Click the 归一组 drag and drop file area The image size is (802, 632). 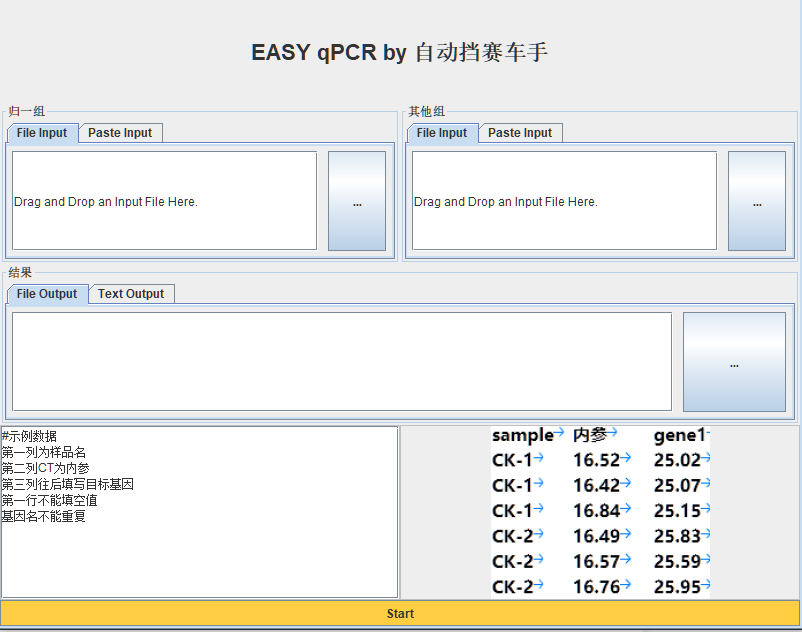tap(164, 201)
